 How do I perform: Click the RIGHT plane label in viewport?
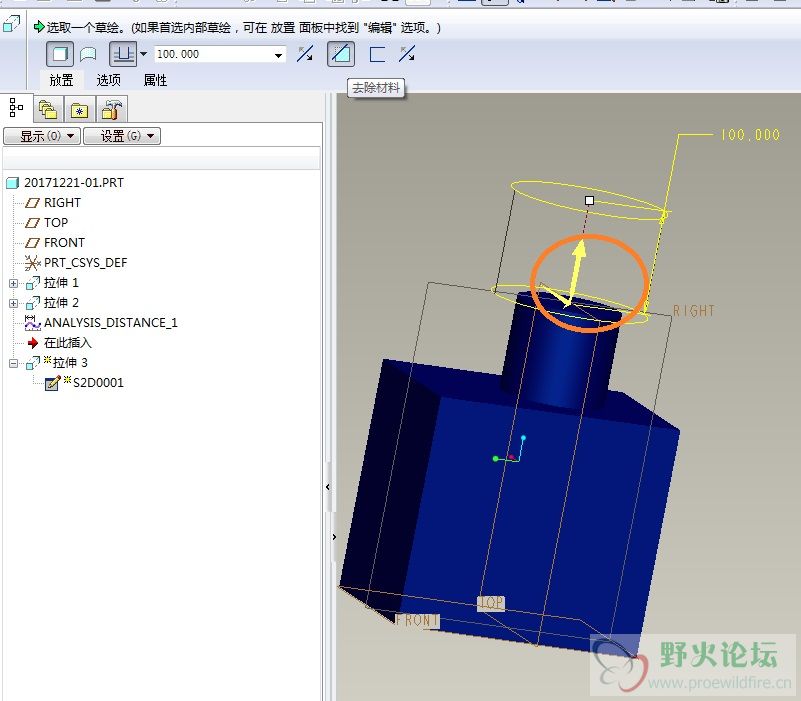click(x=694, y=311)
